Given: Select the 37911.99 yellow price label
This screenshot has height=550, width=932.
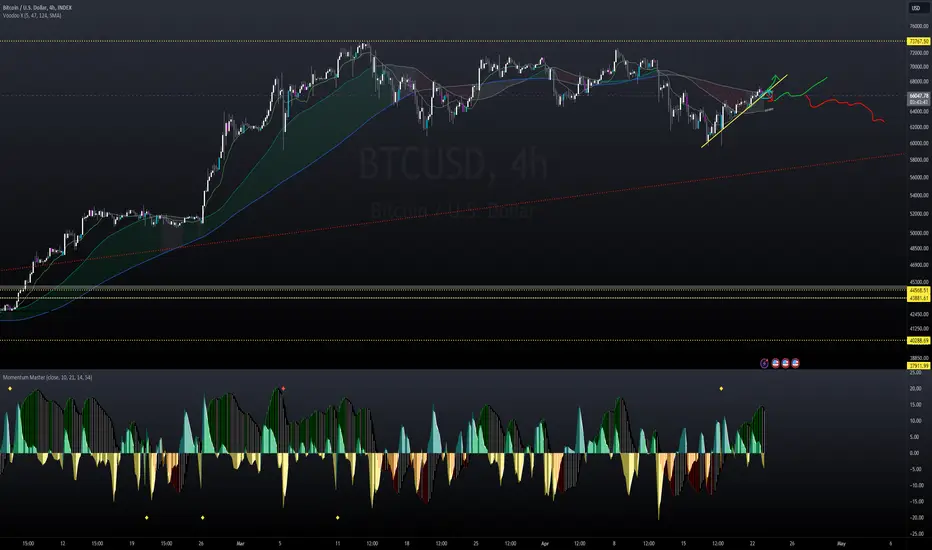Looking at the screenshot, I should point(918,366).
